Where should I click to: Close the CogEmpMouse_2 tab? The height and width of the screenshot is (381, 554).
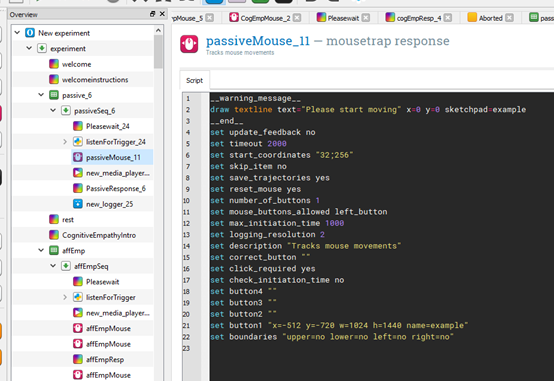[x=297, y=18]
